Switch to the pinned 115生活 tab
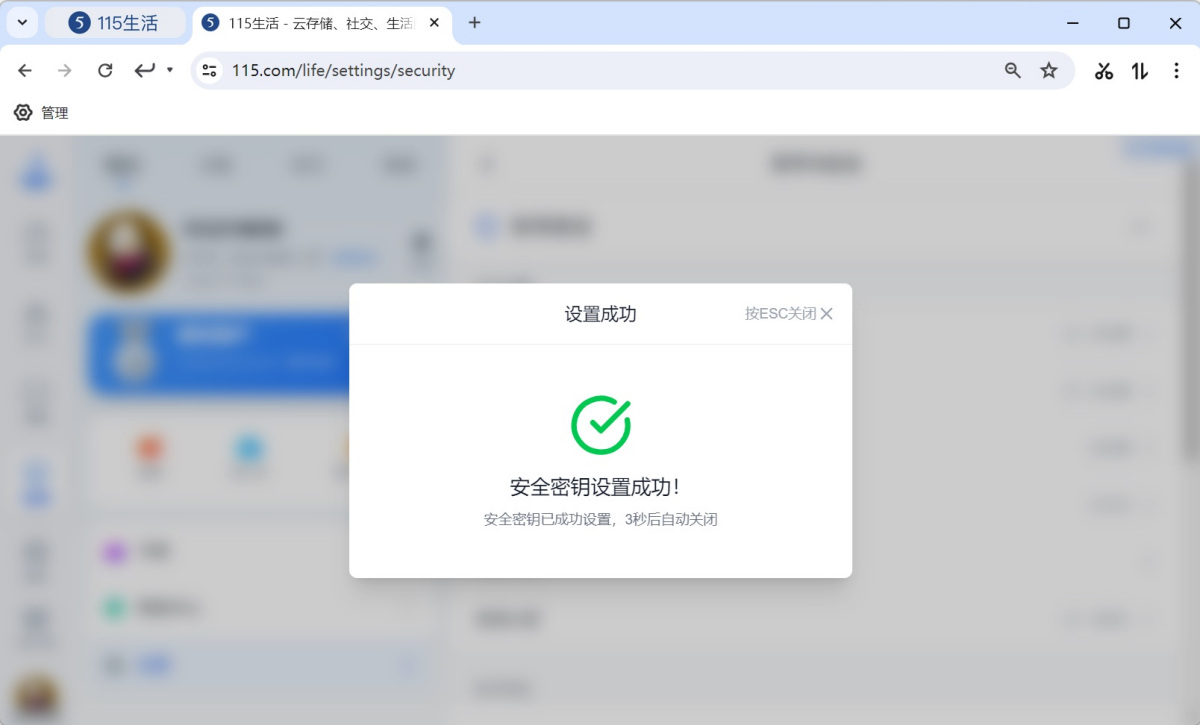Screen dimensions: 1200x725 115,23
